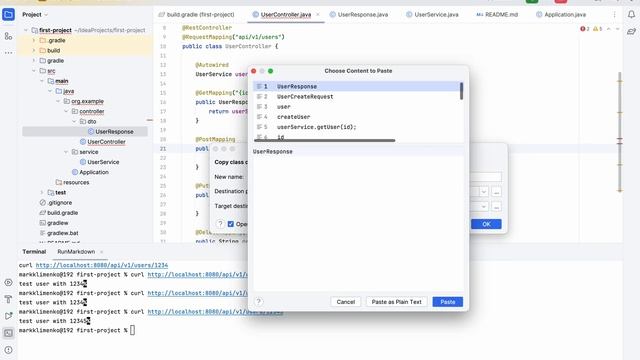640x360 pixels.
Task: Open the Build hammer tool window
Action: (8, 299)
